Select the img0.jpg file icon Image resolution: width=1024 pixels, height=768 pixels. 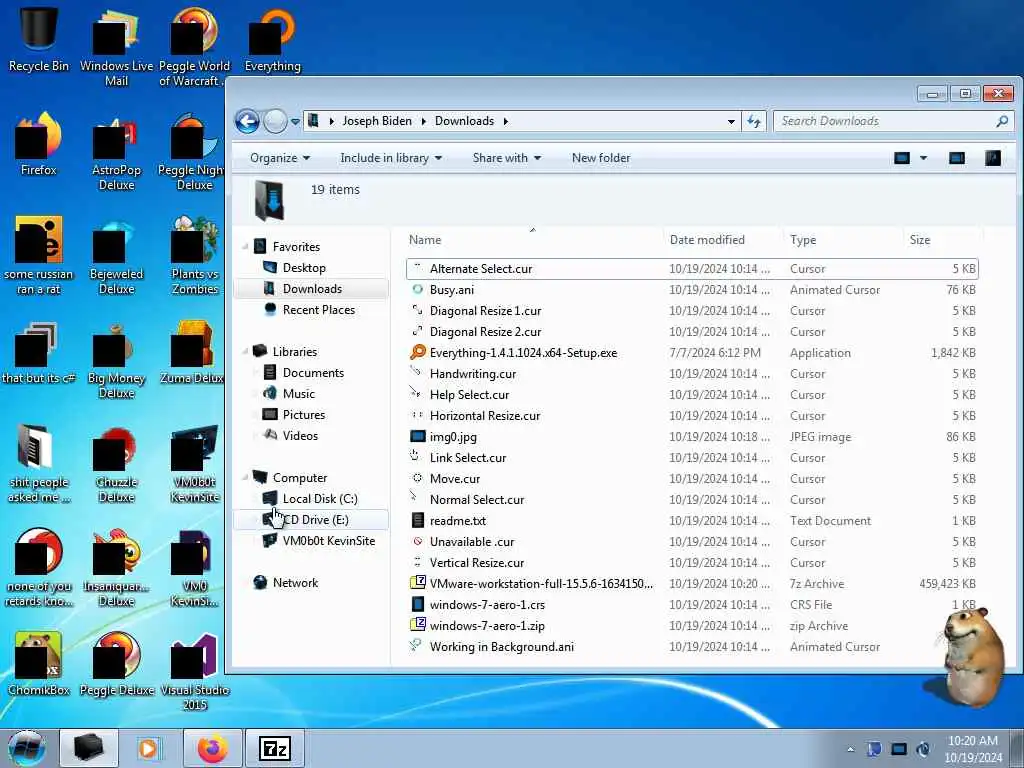click(x=417, y=436)
